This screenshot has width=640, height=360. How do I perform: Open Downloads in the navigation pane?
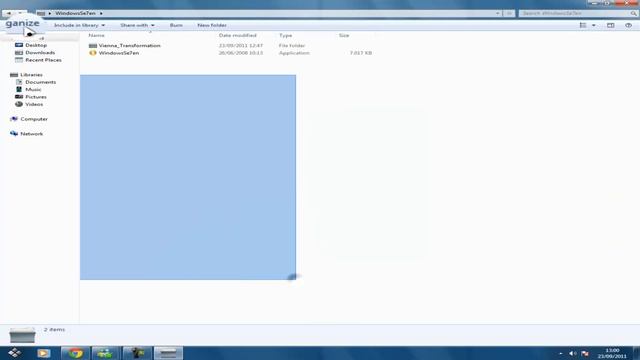pos(40,53)
